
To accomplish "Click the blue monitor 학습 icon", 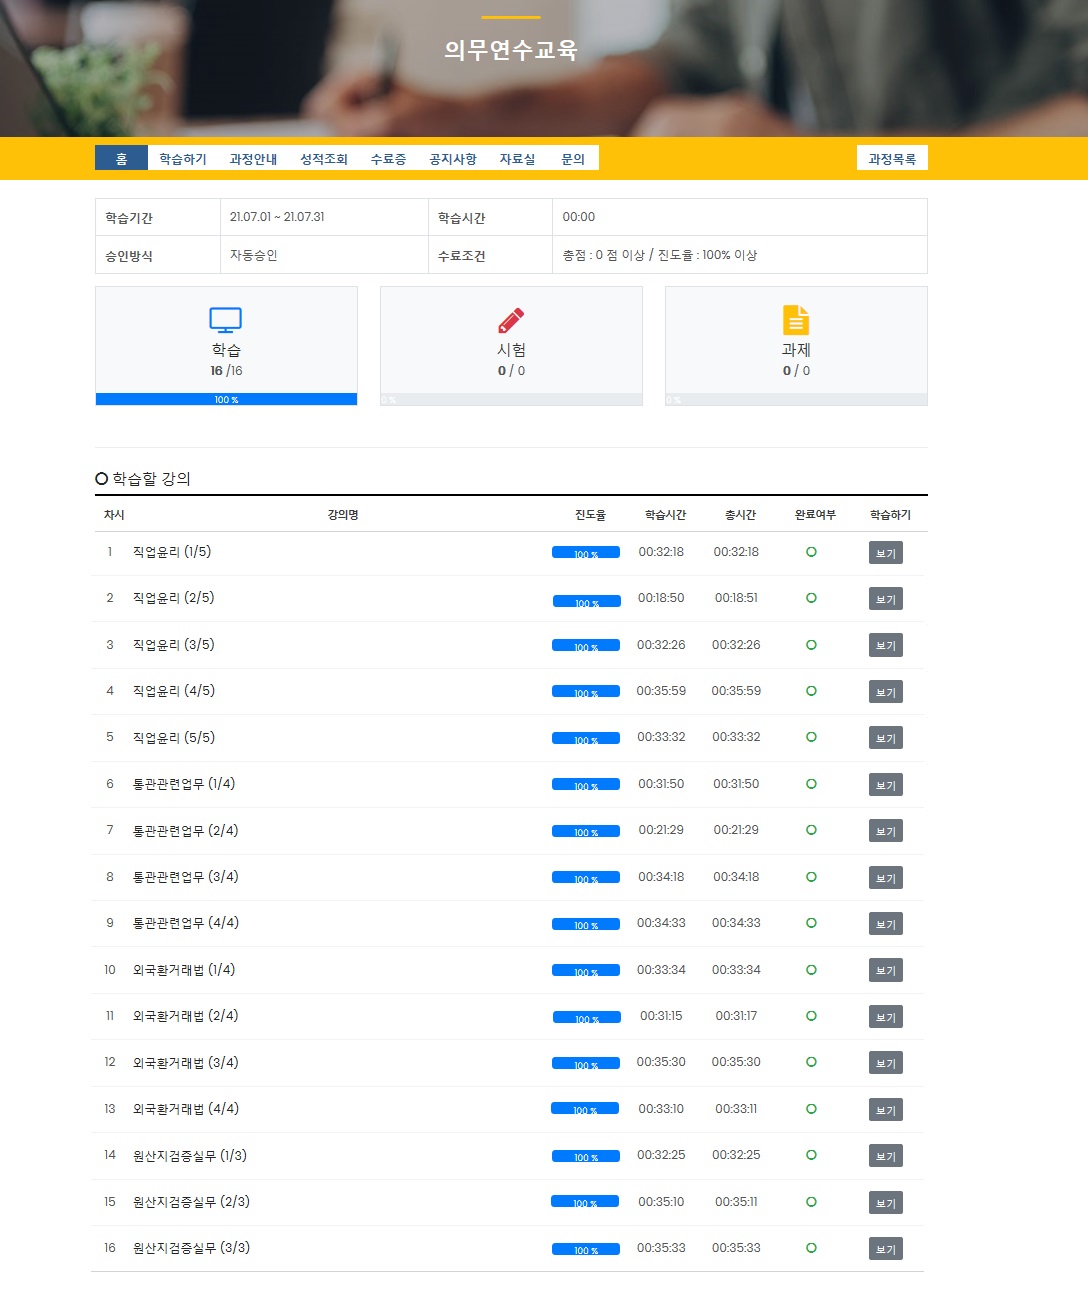I will pos(226,320).
